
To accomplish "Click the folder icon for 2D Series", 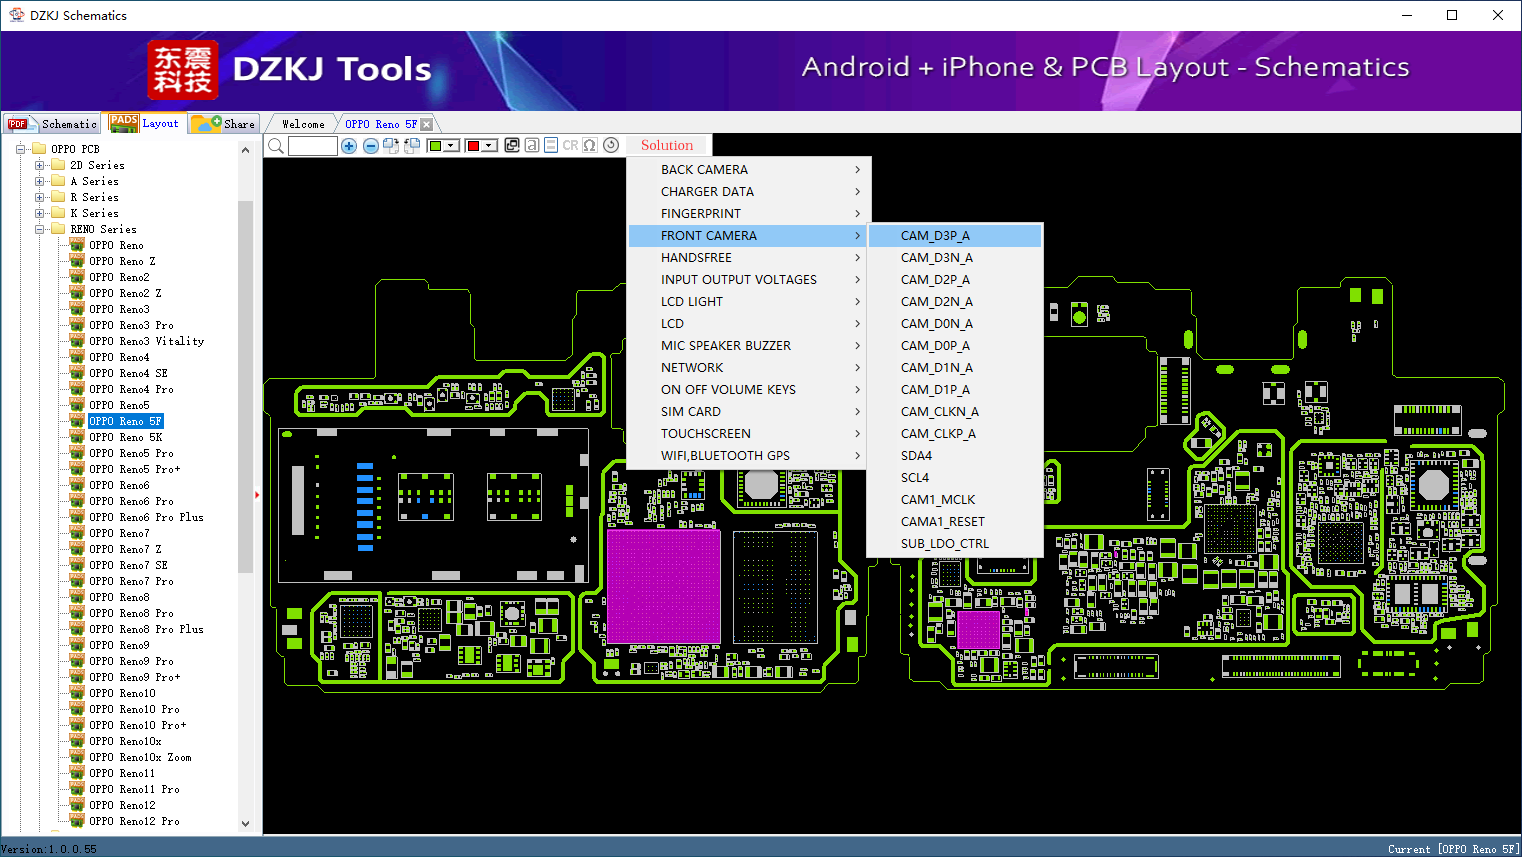I will coord(58,165).
